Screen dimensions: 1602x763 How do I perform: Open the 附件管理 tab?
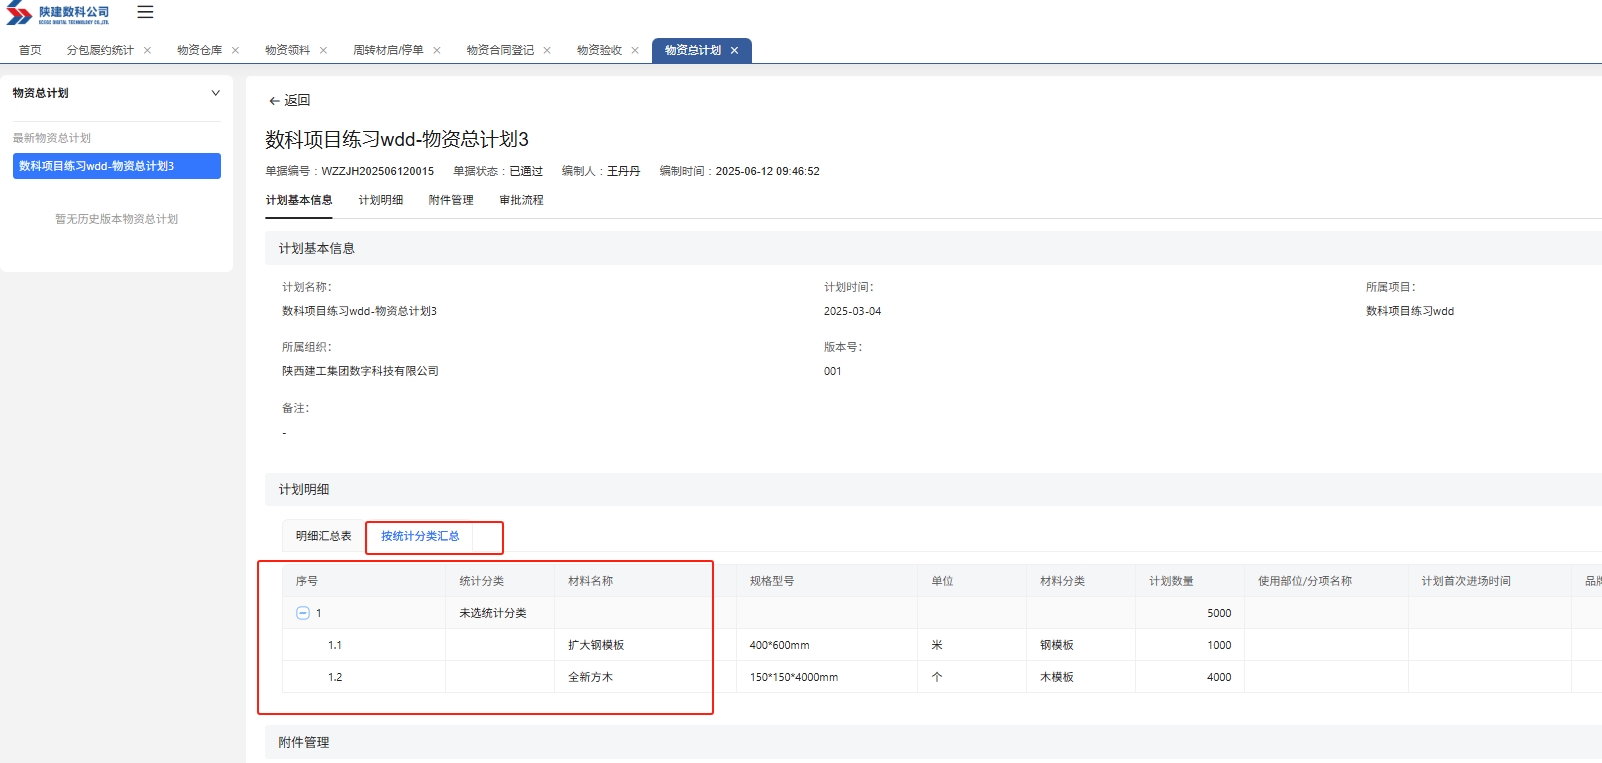pyautogui.click(x=451, y=200)
